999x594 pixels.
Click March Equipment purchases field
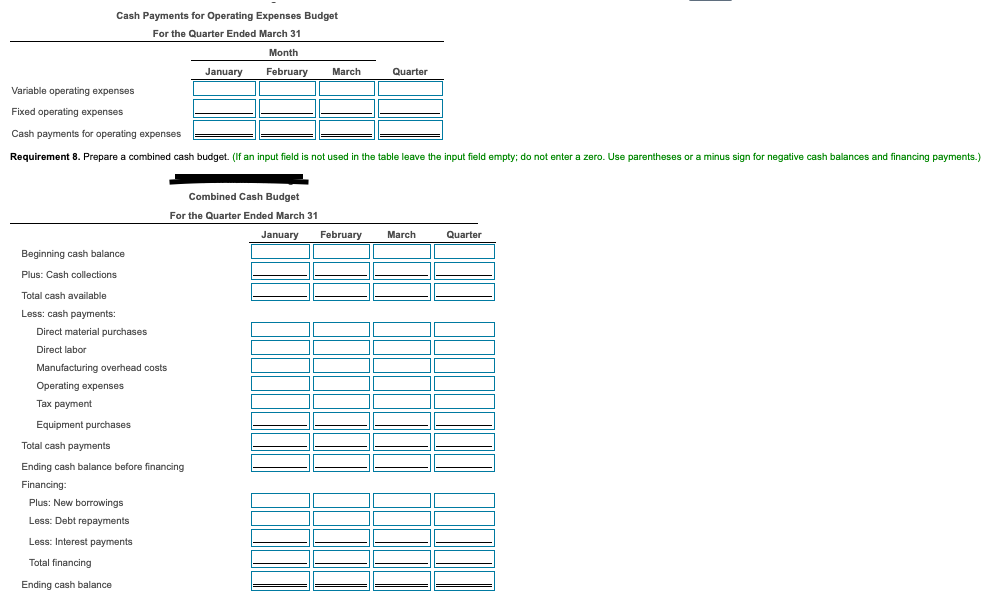coord(402,421)
